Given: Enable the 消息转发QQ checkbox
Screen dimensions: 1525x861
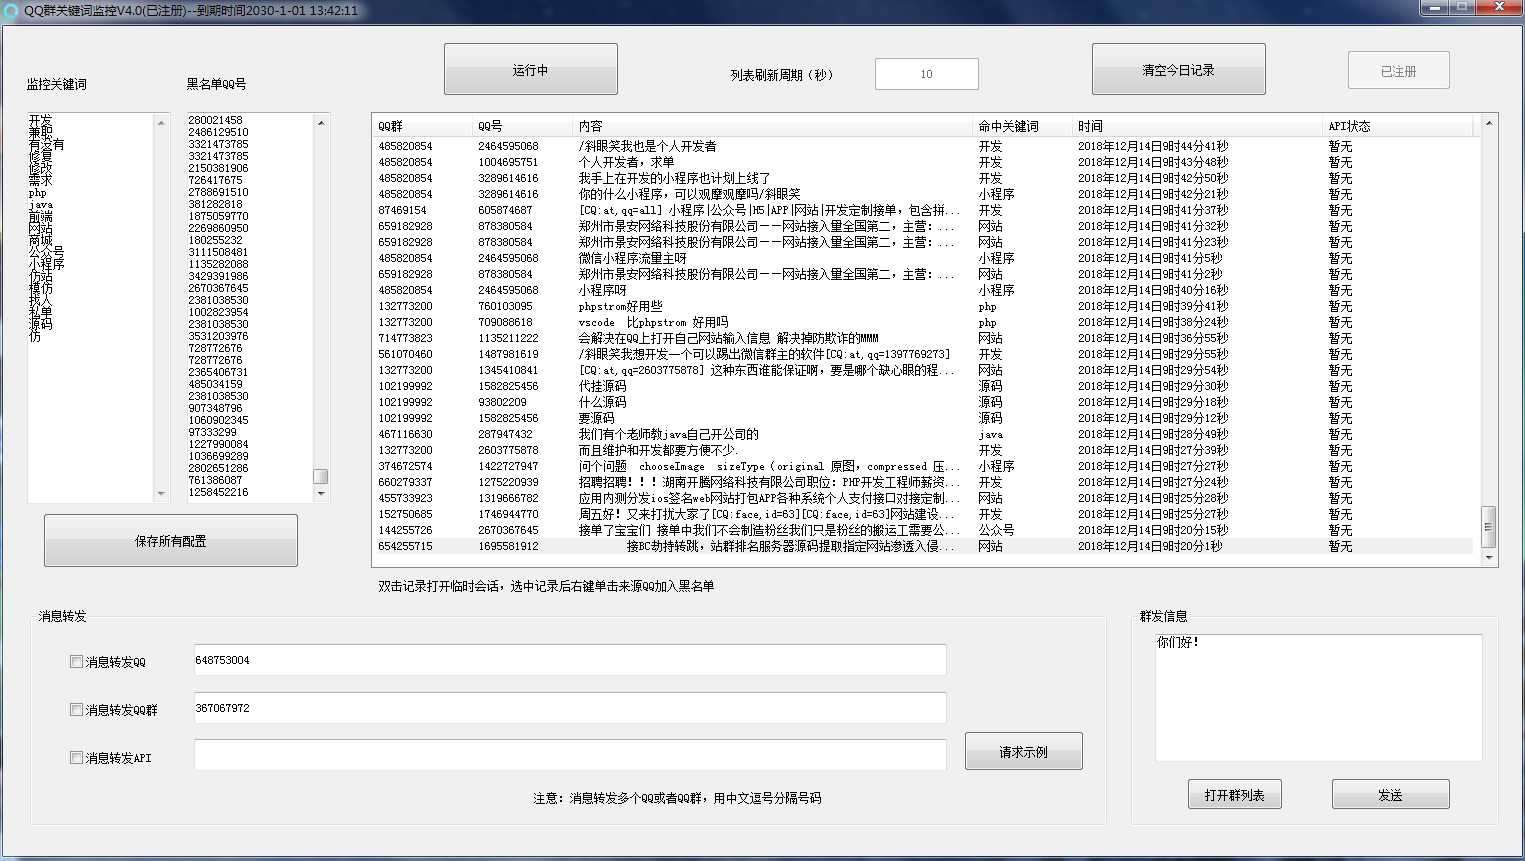Looking at the screenshot, I should (76, 661).
